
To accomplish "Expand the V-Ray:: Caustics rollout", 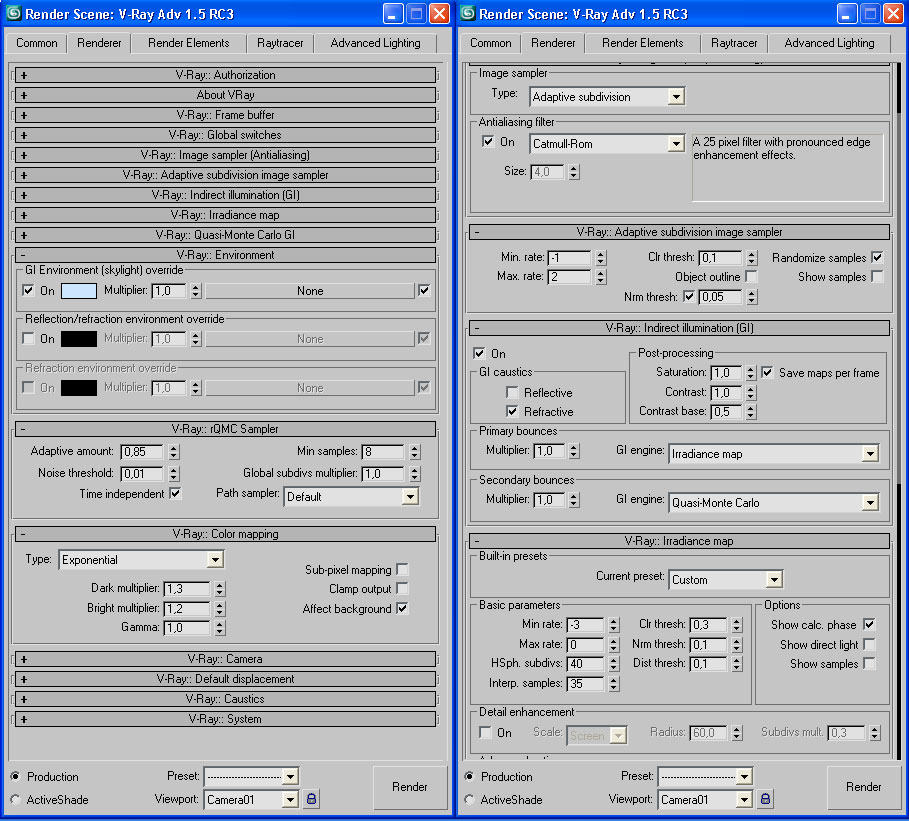I will tap(225, 699).
